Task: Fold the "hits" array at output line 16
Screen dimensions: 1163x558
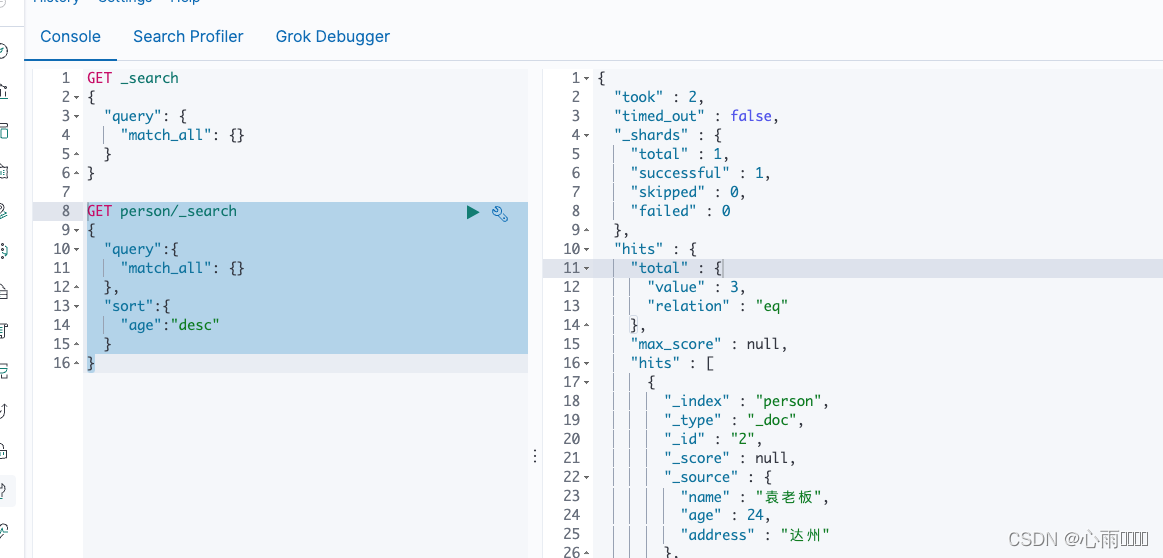Action: (x=587, y=364)
